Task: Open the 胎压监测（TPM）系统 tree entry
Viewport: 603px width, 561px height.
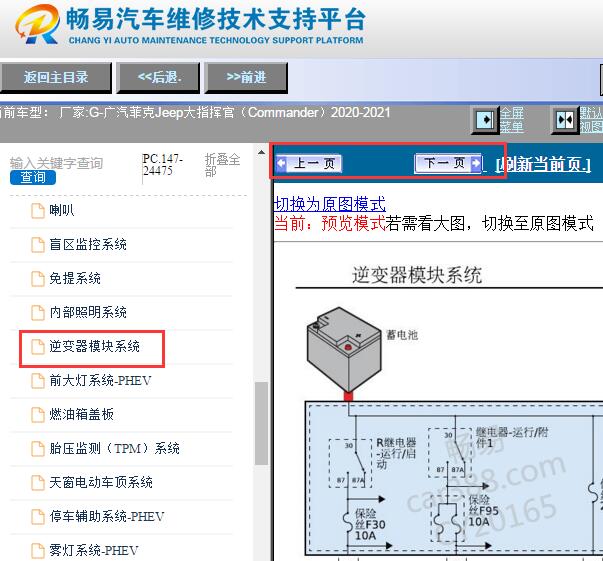Action: [115, 448]
